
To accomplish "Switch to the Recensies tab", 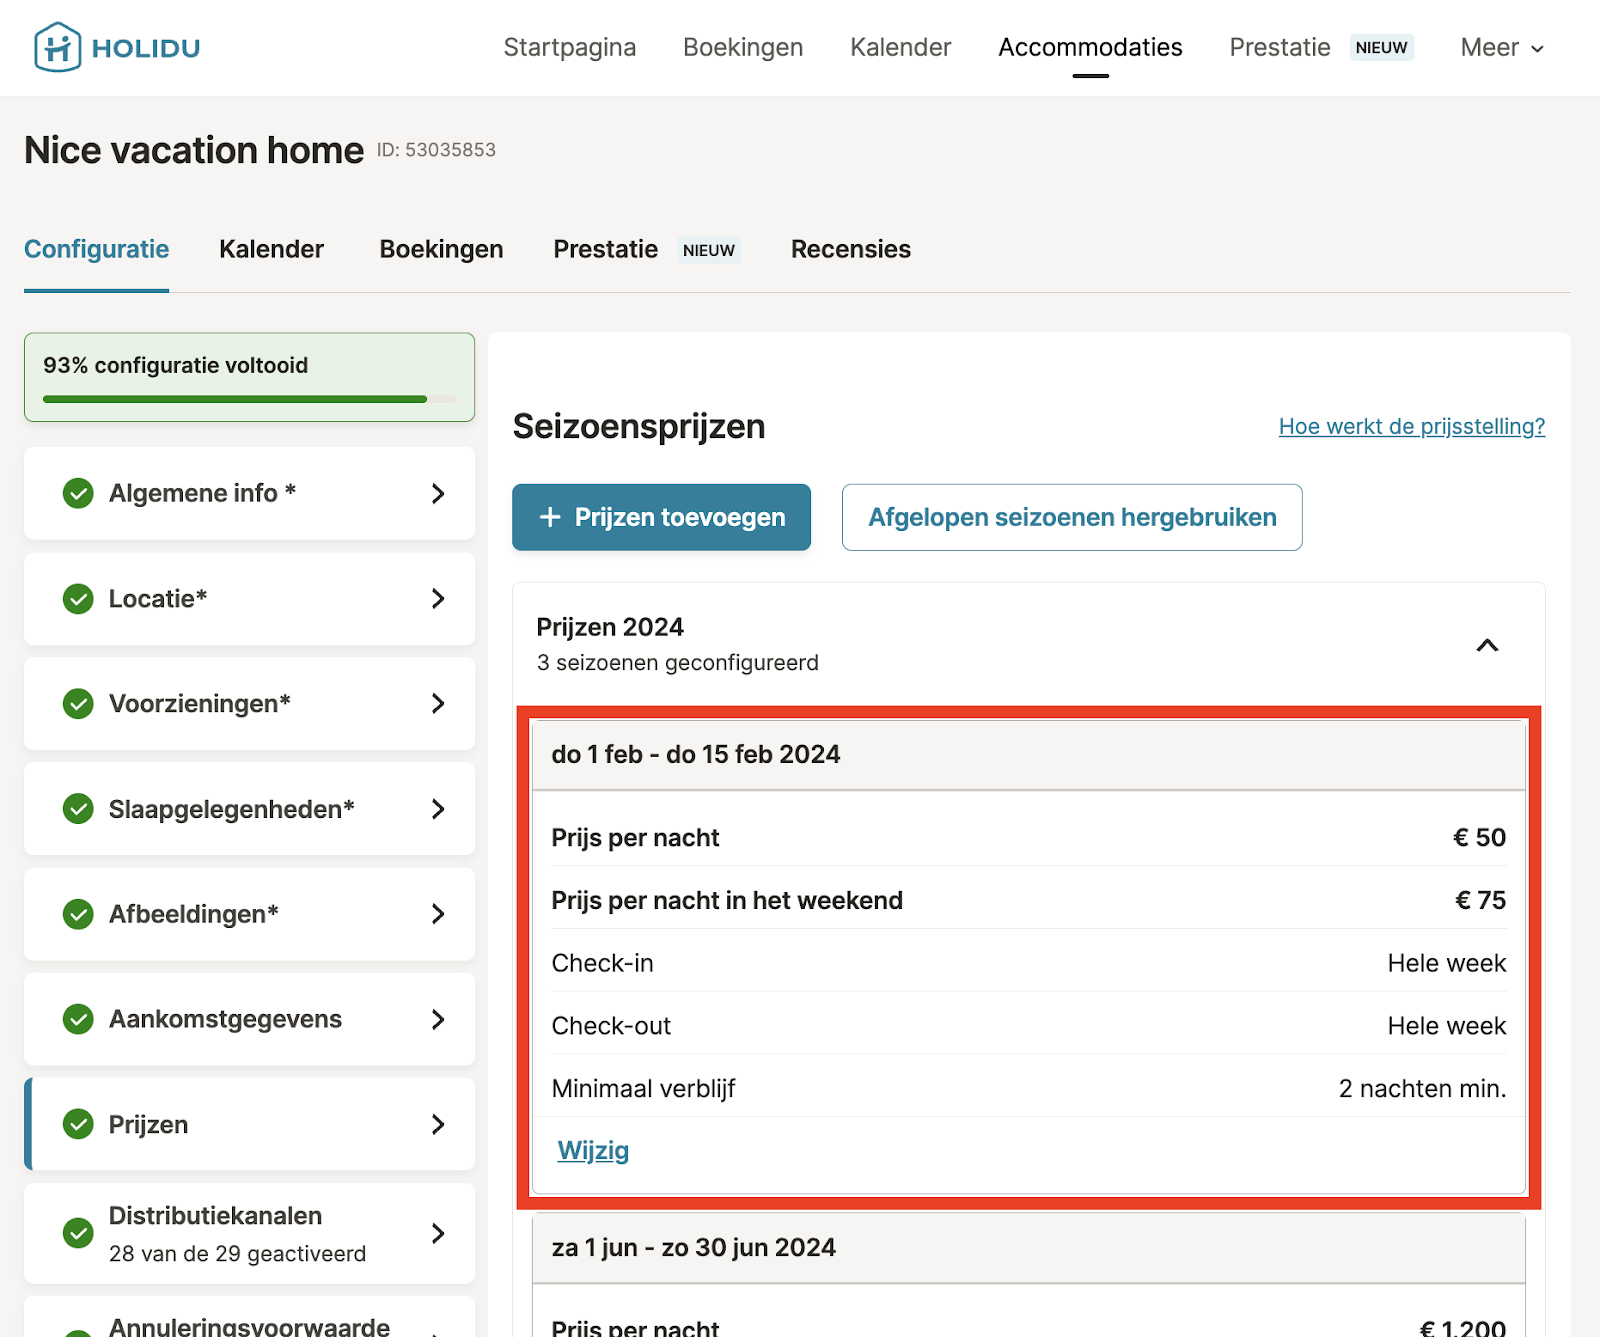I will tap(850, 249).
